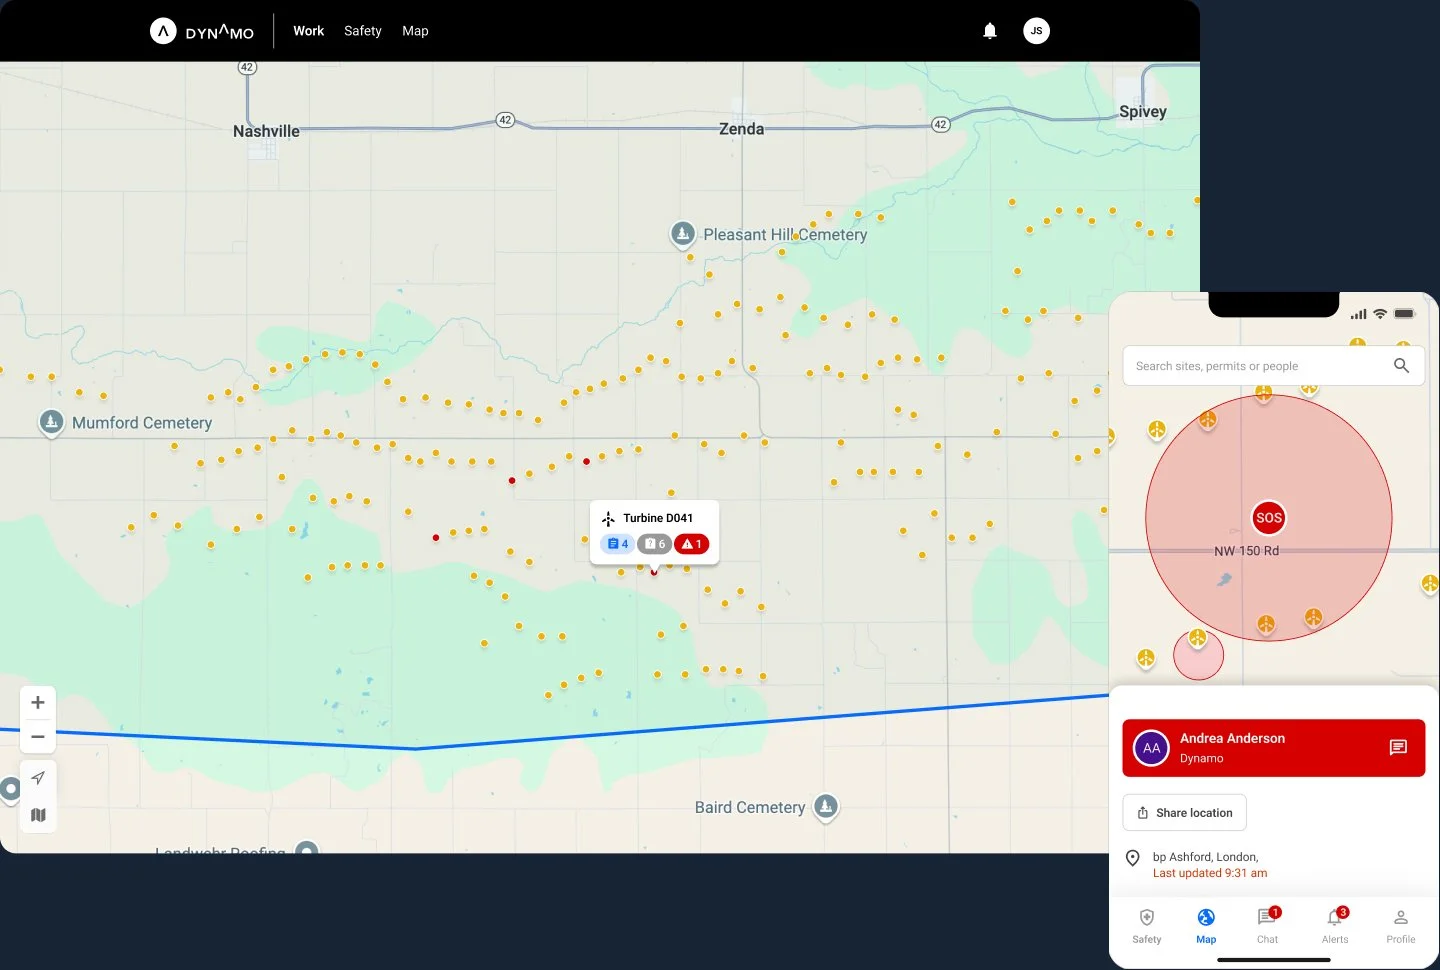Image resolution: width=1440 pixels, height=970 pixels.
Task: Click the Baird Cemetery marker
Action: pyautogui.click(x=826, y=806)
